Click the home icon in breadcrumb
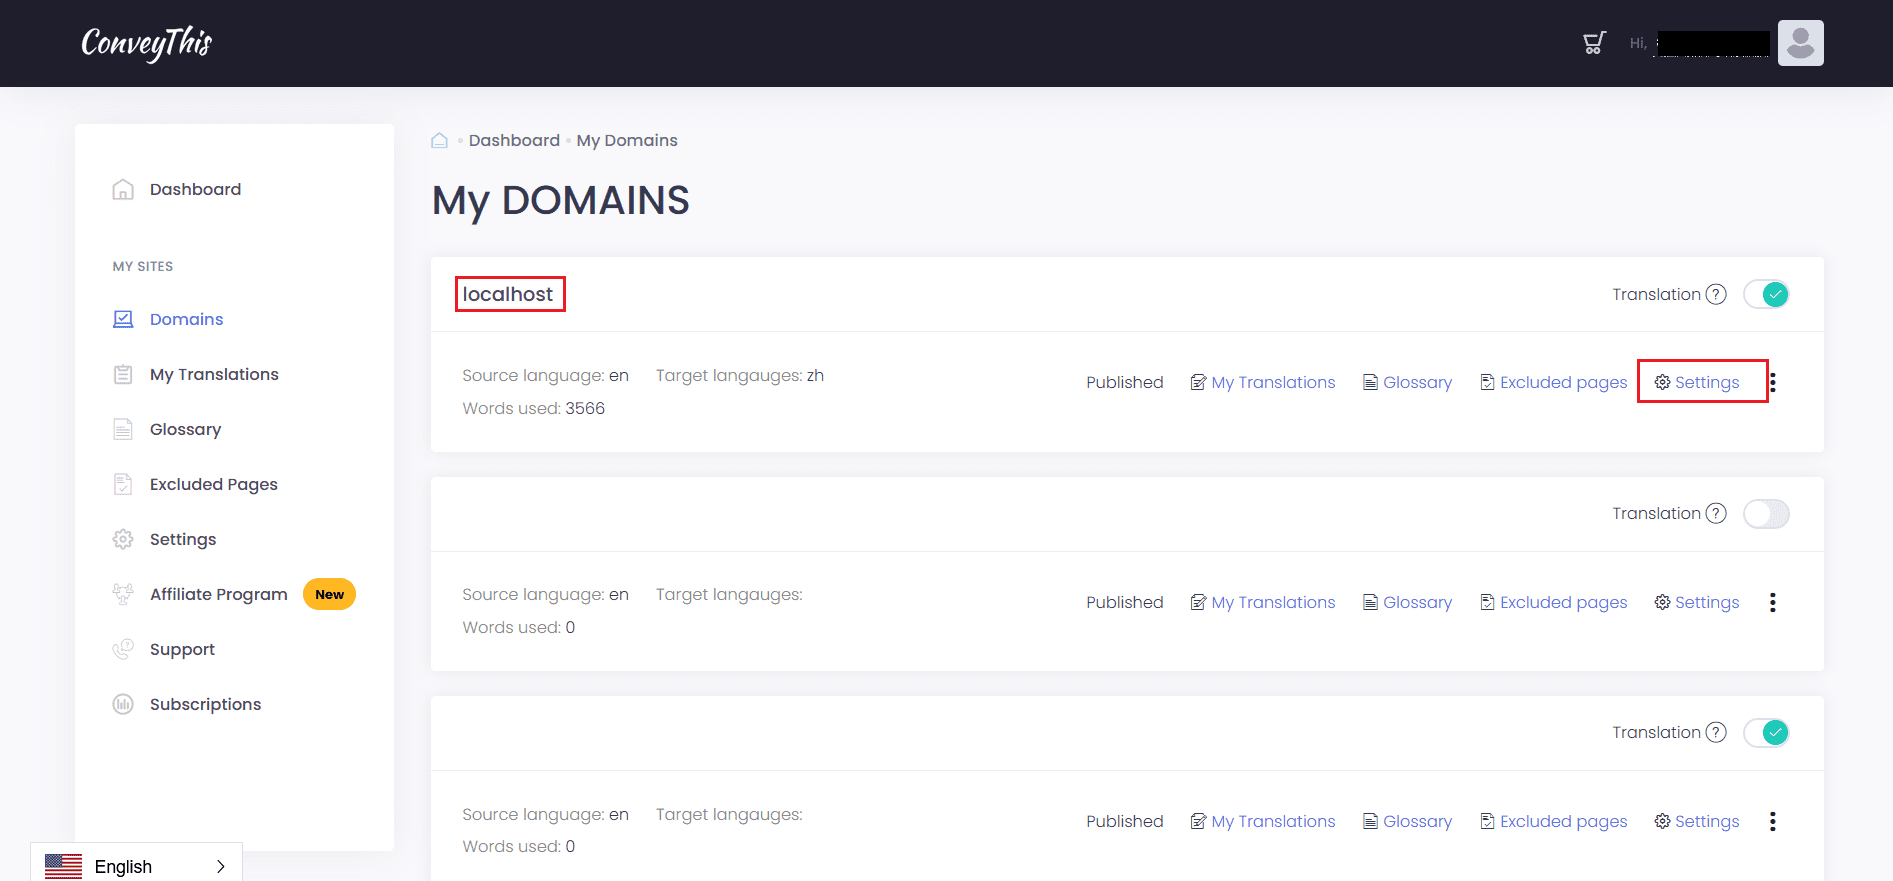The height and width of the screenshot is (881, 1893). (439, 141)
